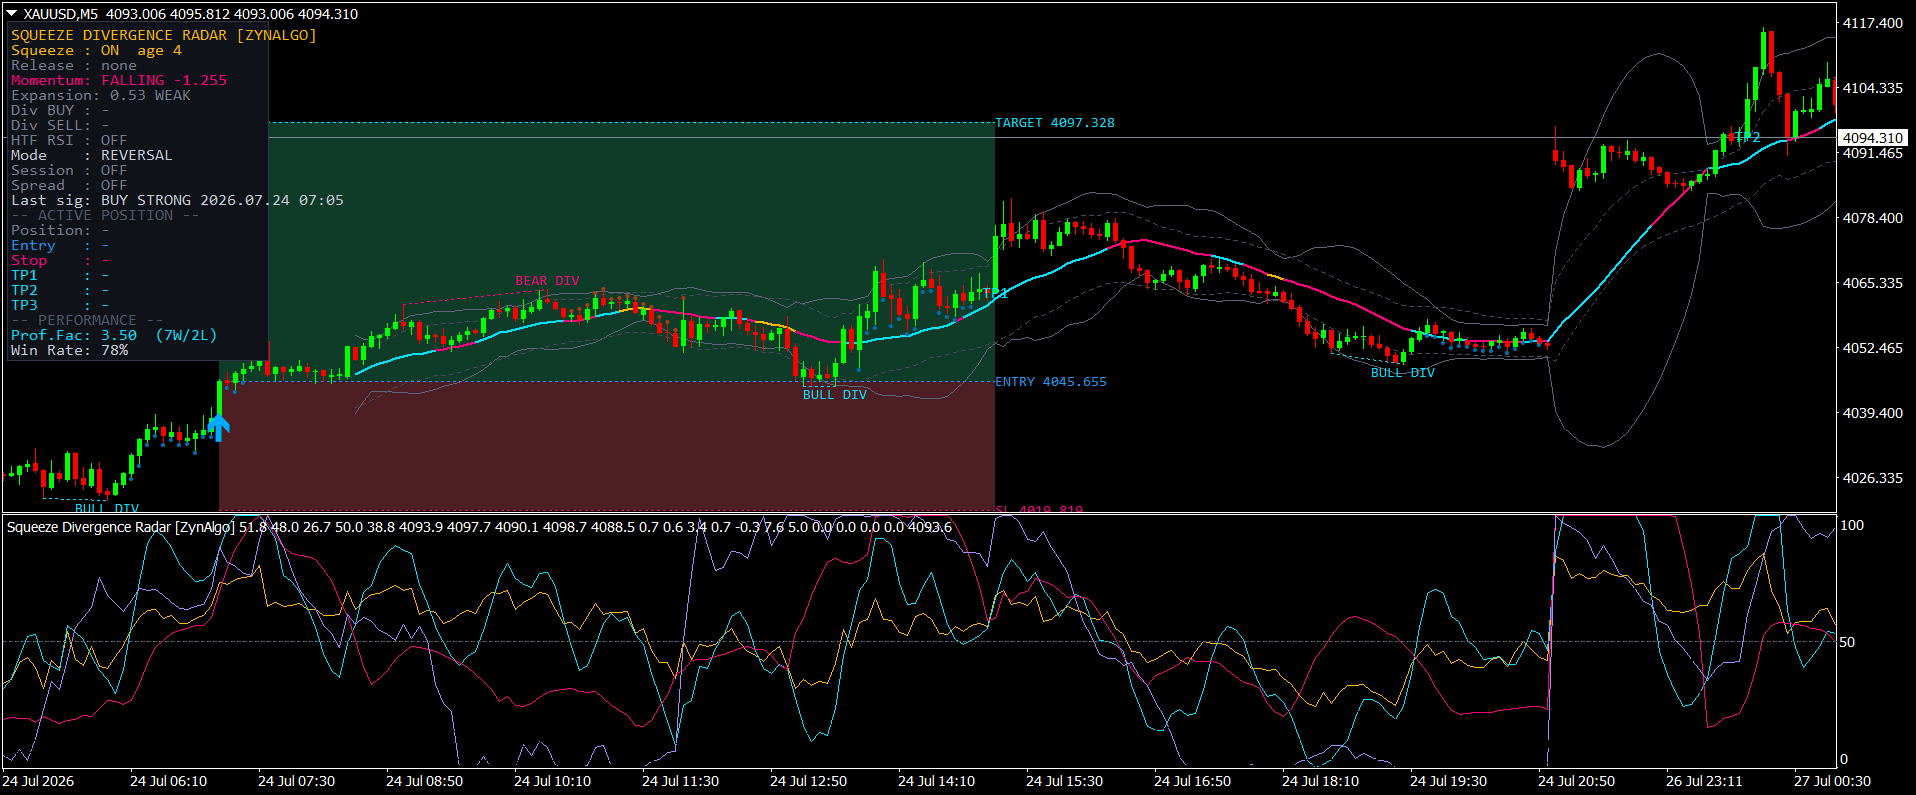
Task: Click the Session : OFF row
Action: point(69,170)
